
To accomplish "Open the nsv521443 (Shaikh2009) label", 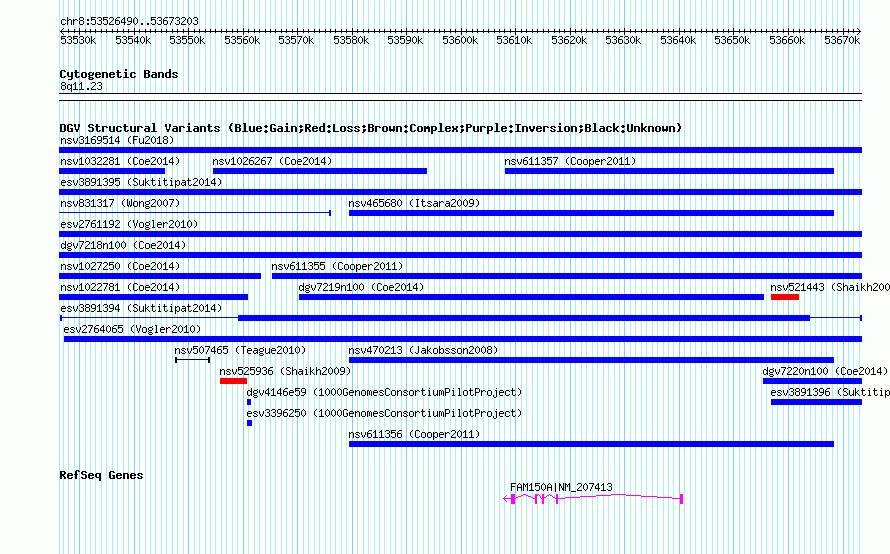I will click(830, 287).
